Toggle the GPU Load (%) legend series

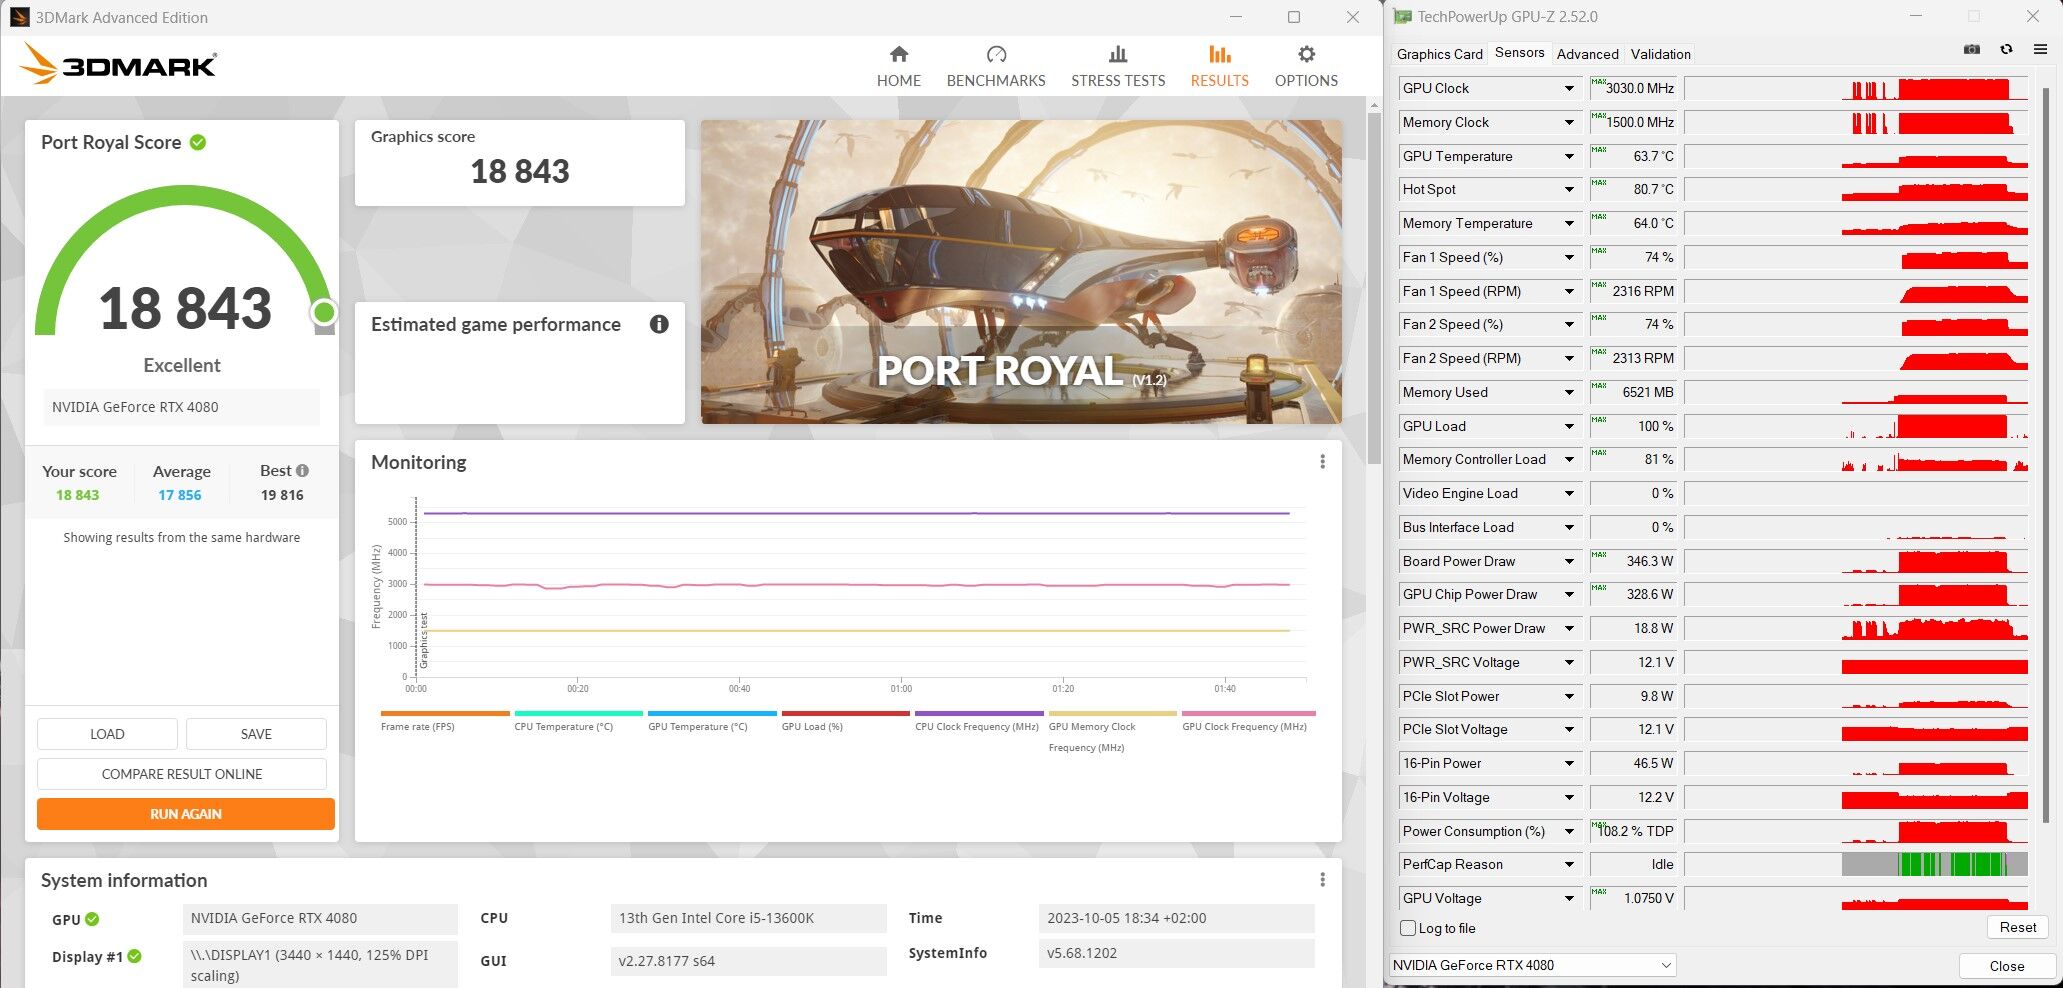tap(846, 721)
